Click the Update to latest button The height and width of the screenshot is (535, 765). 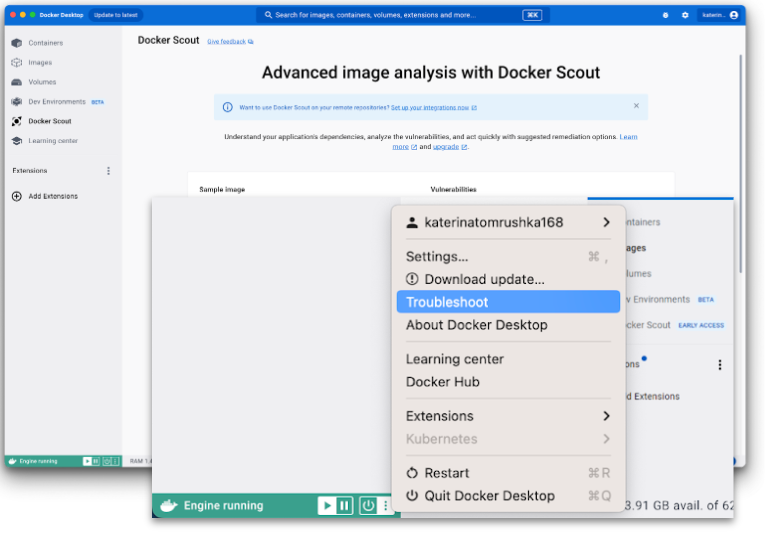(x=116, y=15)
